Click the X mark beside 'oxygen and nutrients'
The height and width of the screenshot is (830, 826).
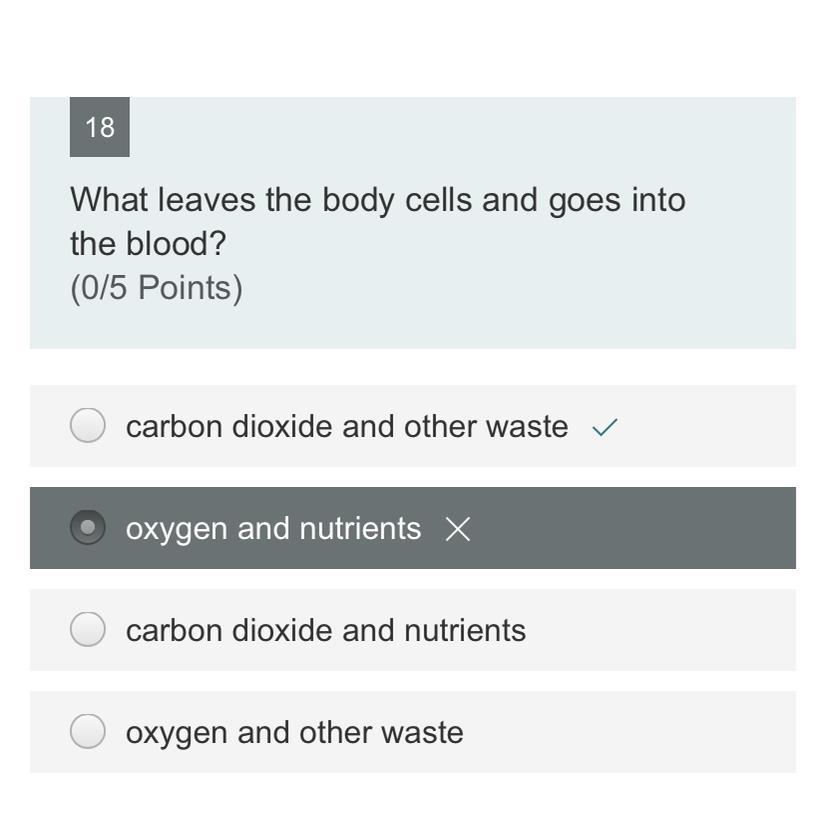[x=457, y=530]
